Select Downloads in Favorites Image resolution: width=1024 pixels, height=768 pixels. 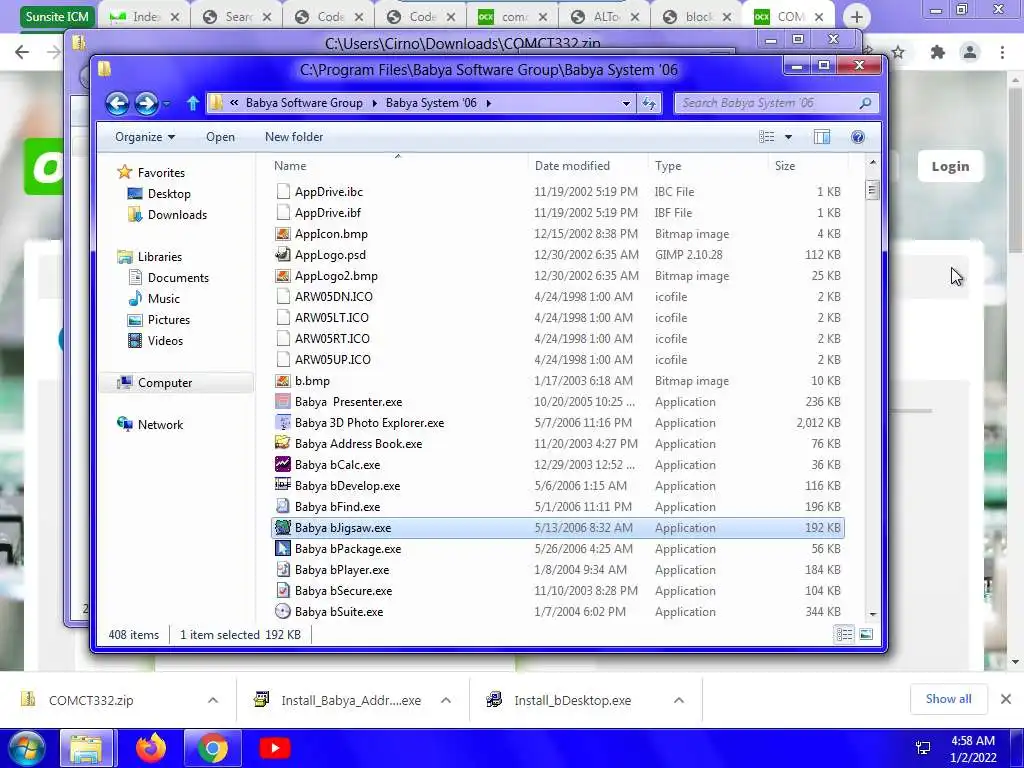[x=177, y=215]
